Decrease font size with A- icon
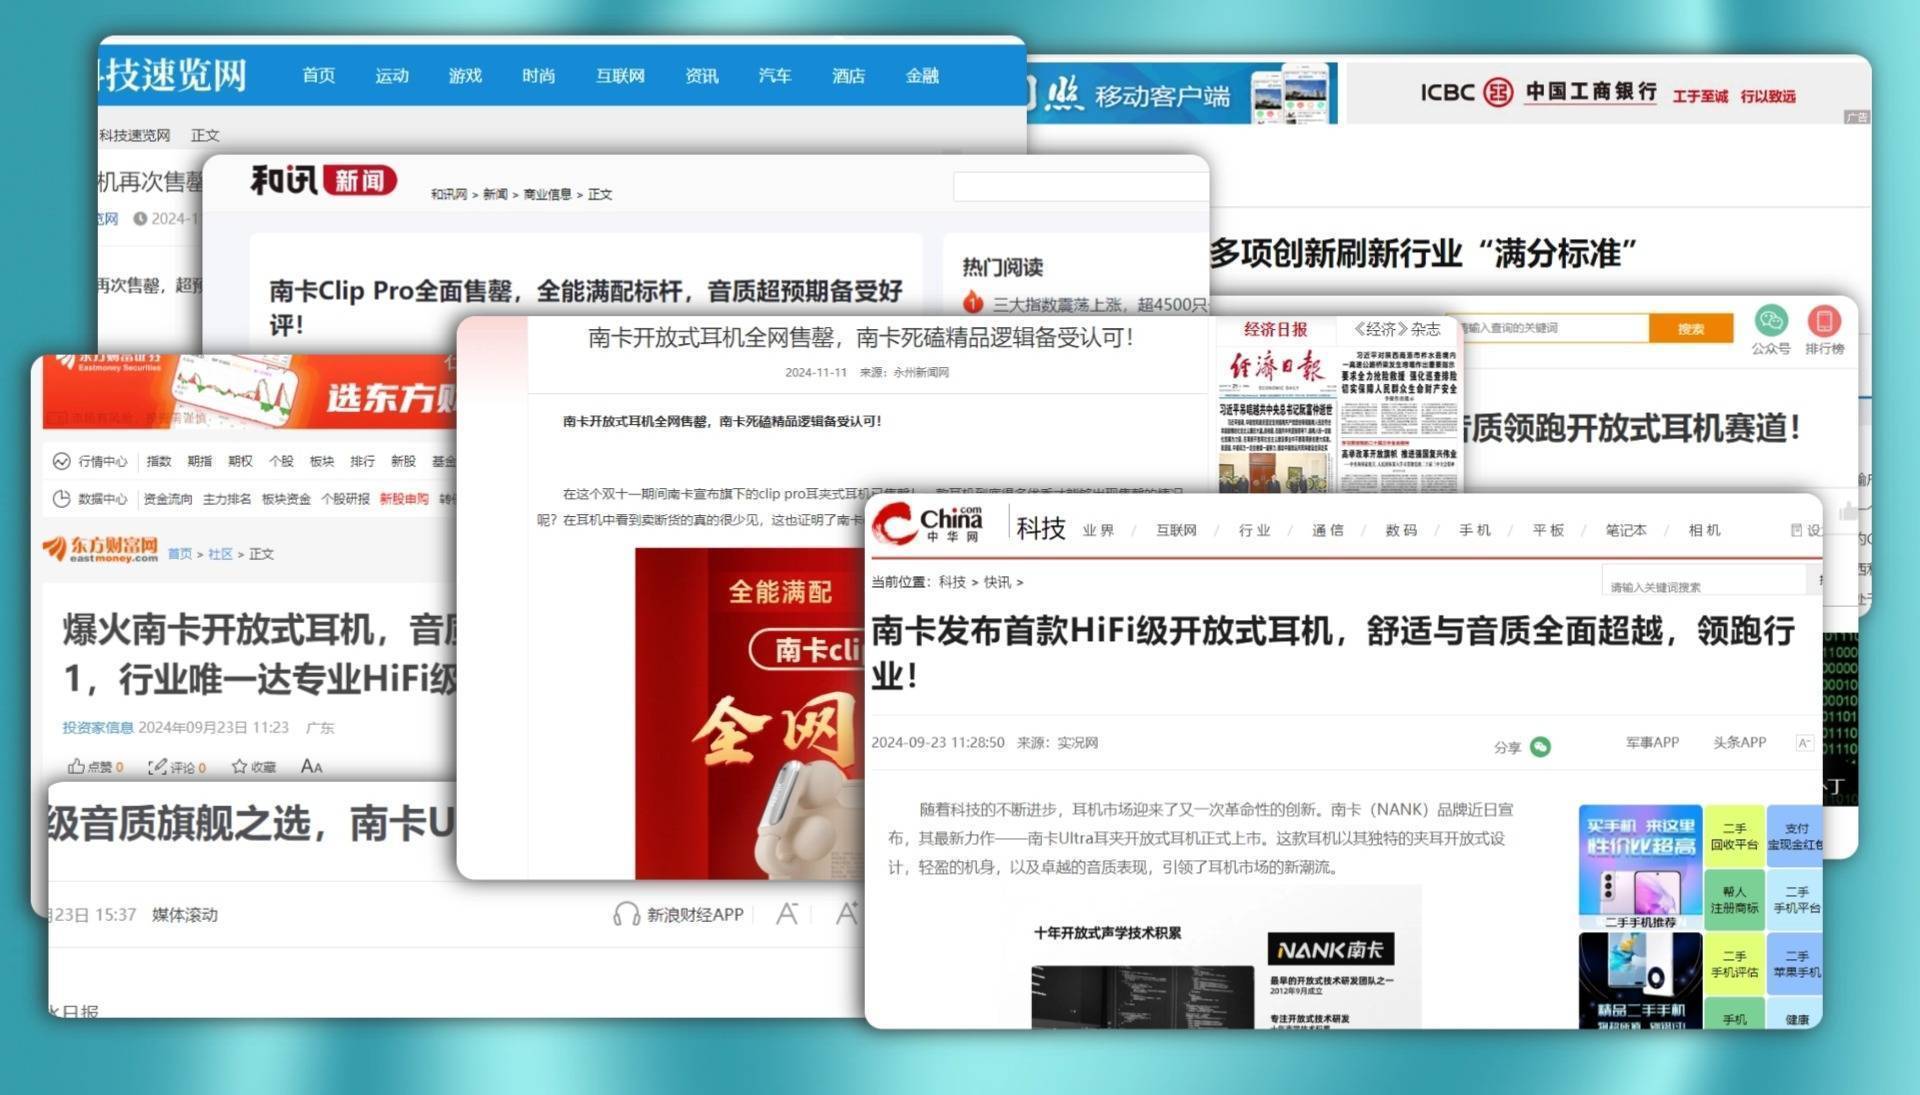Screen dimensions: 1920x1095 [787, 914]
